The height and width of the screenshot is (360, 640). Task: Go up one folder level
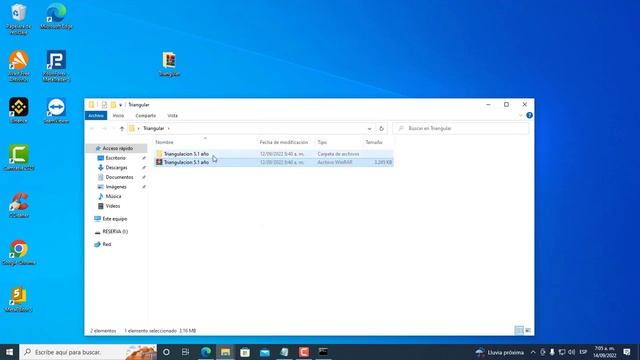122,129
